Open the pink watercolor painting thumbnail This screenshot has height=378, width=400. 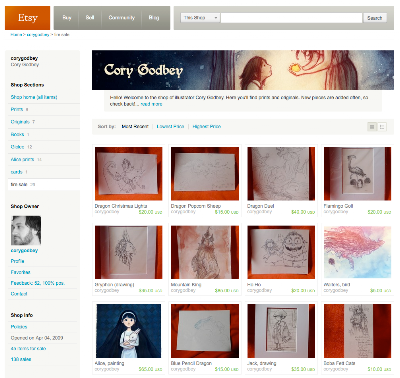point(357,252)
